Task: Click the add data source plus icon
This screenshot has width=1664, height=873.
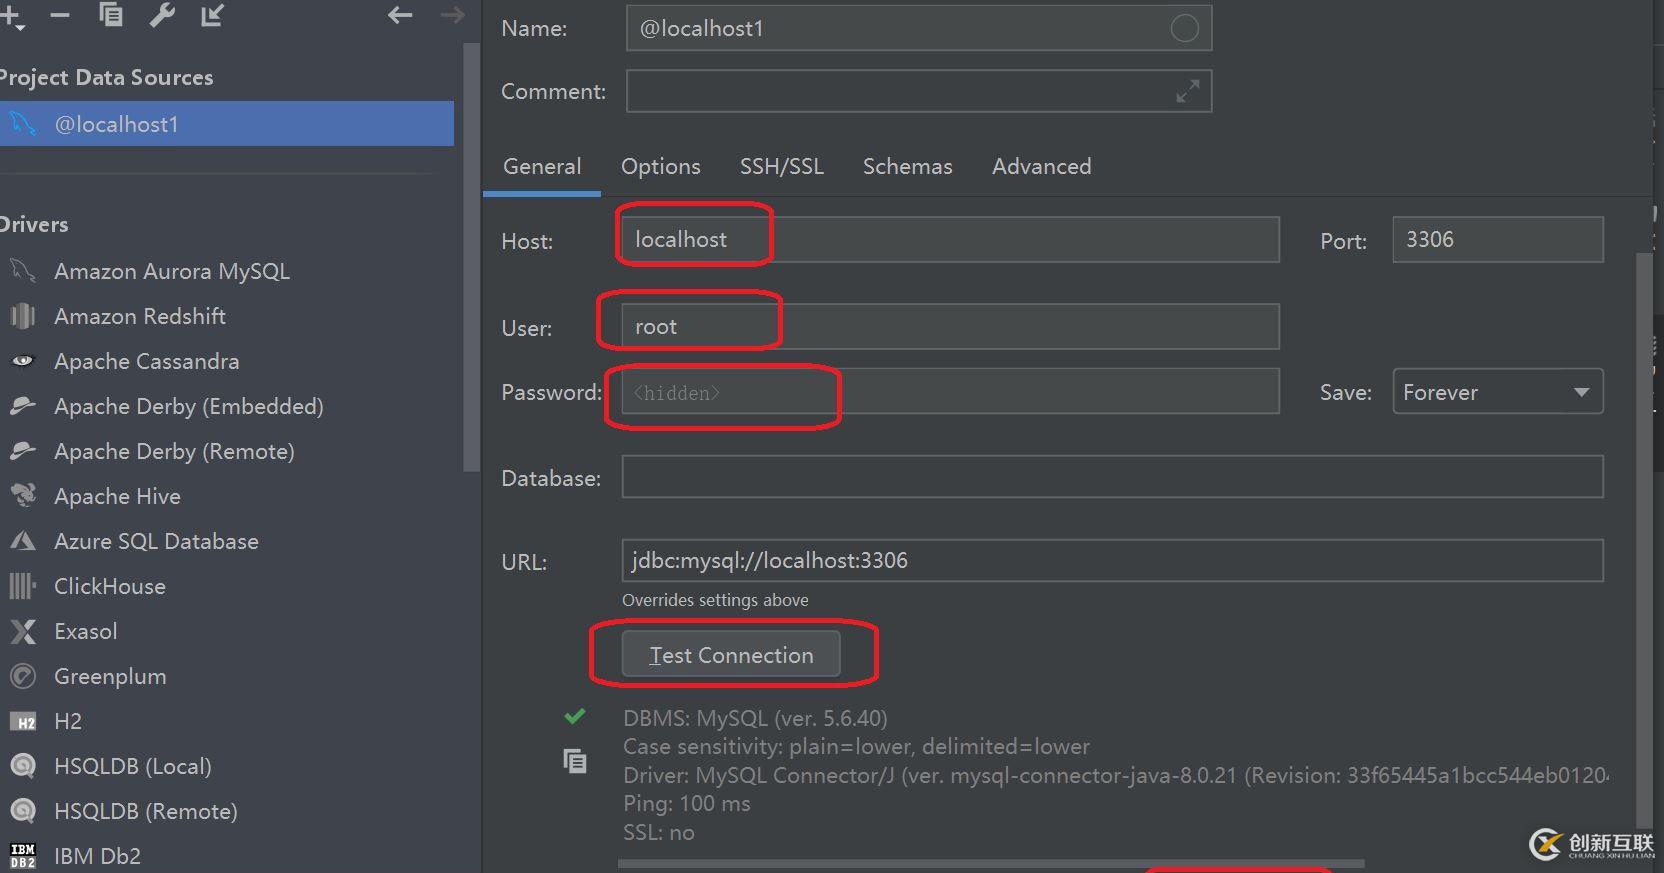Action: (12, 16)
